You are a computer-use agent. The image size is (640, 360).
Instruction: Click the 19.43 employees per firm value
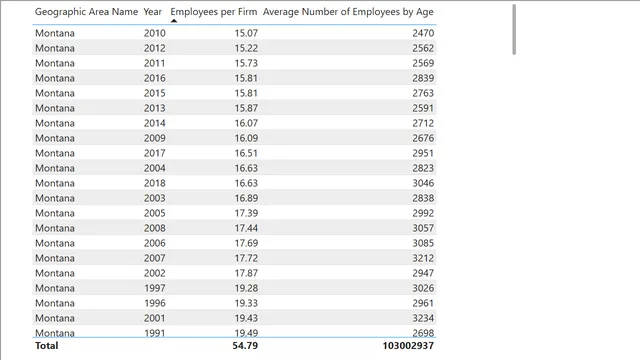pos(246,318)
